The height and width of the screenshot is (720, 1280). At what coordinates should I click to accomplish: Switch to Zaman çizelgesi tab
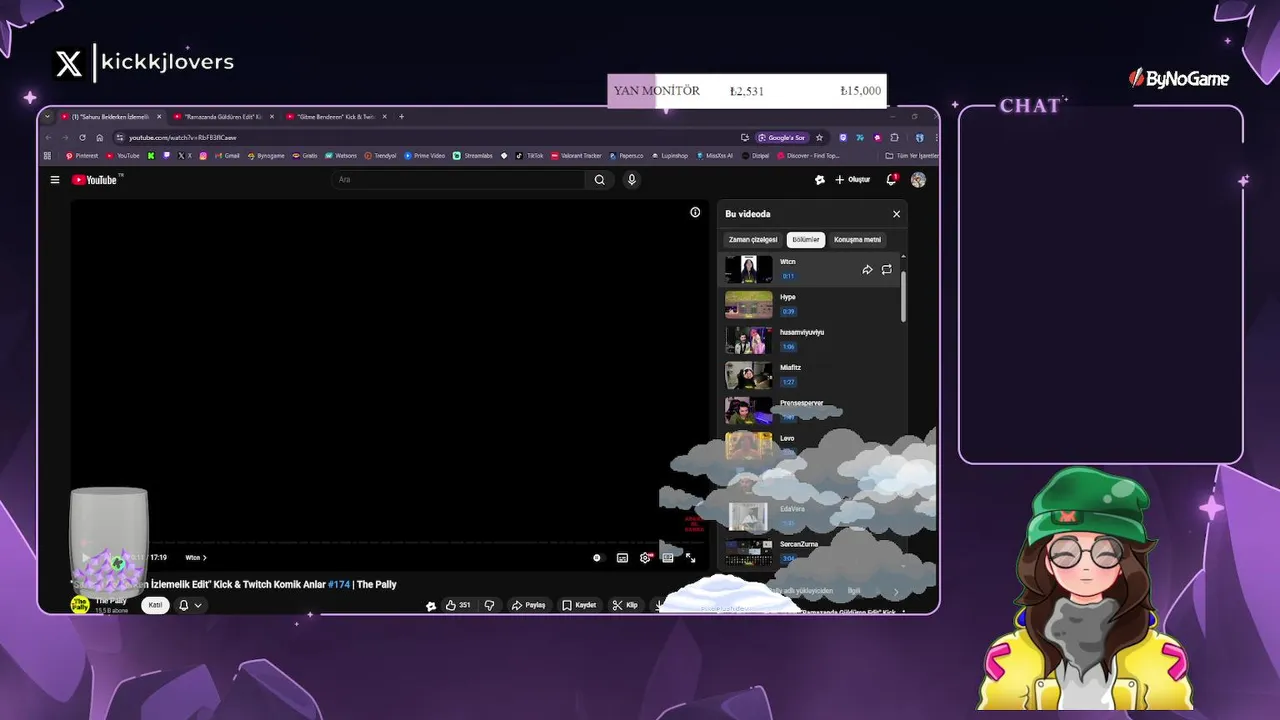pyautogui.click(x=753, y=240)
